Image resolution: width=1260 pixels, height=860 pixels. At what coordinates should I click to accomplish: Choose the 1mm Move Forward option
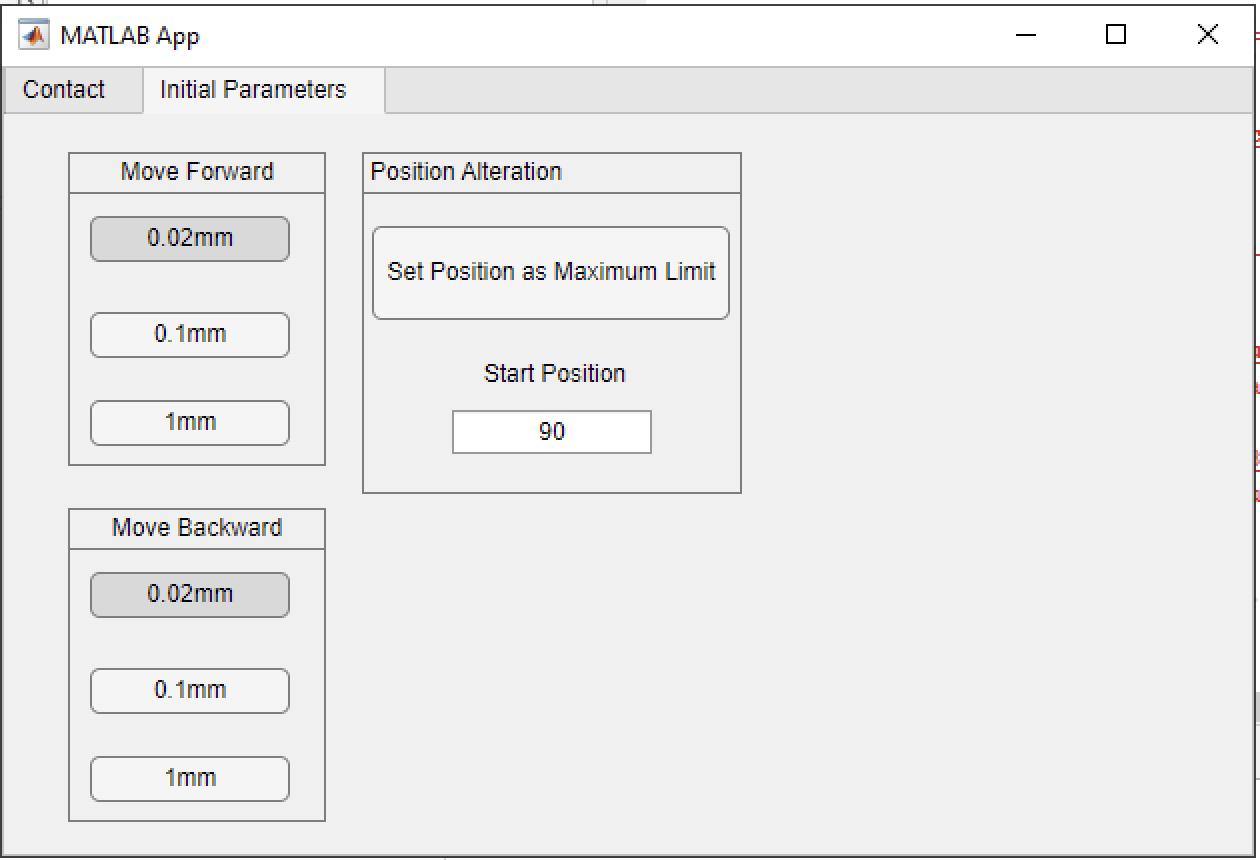[190, 423]
